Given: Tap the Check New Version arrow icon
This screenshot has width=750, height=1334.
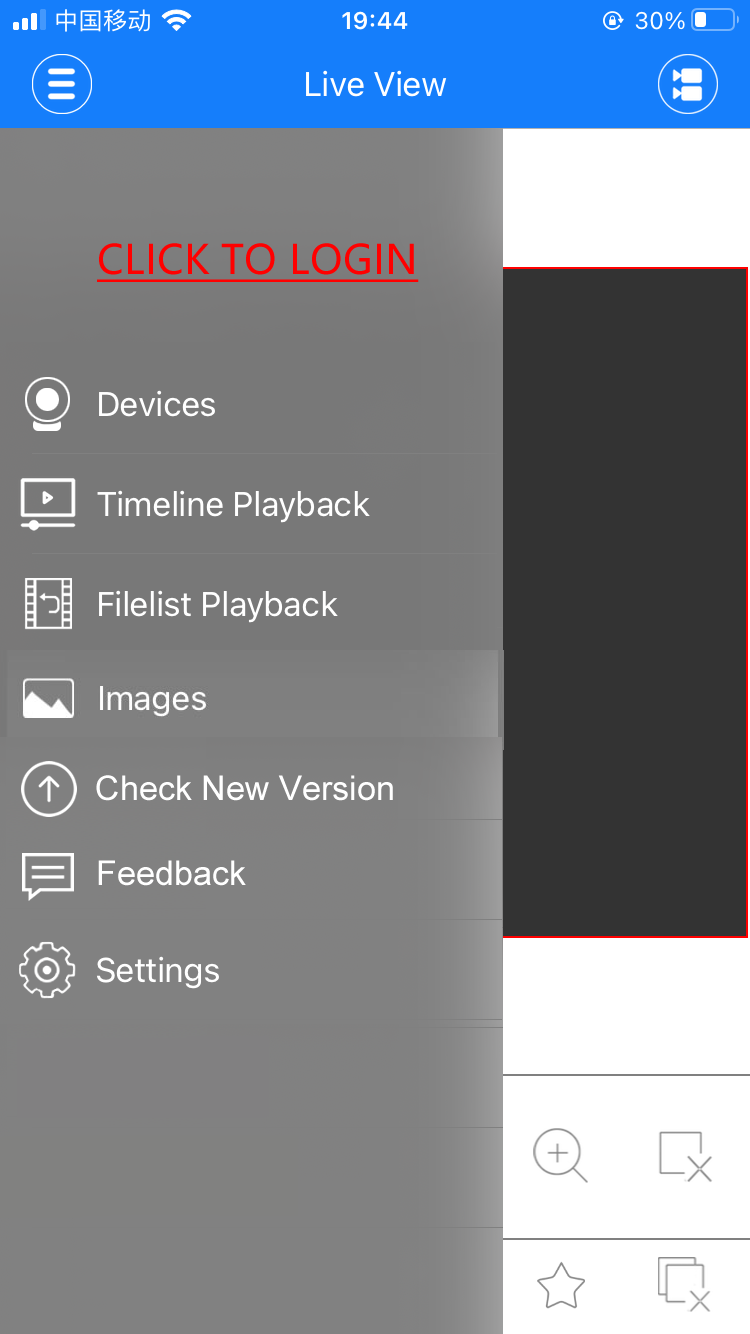Looking at the screenshot, I should tap(48, 788).
